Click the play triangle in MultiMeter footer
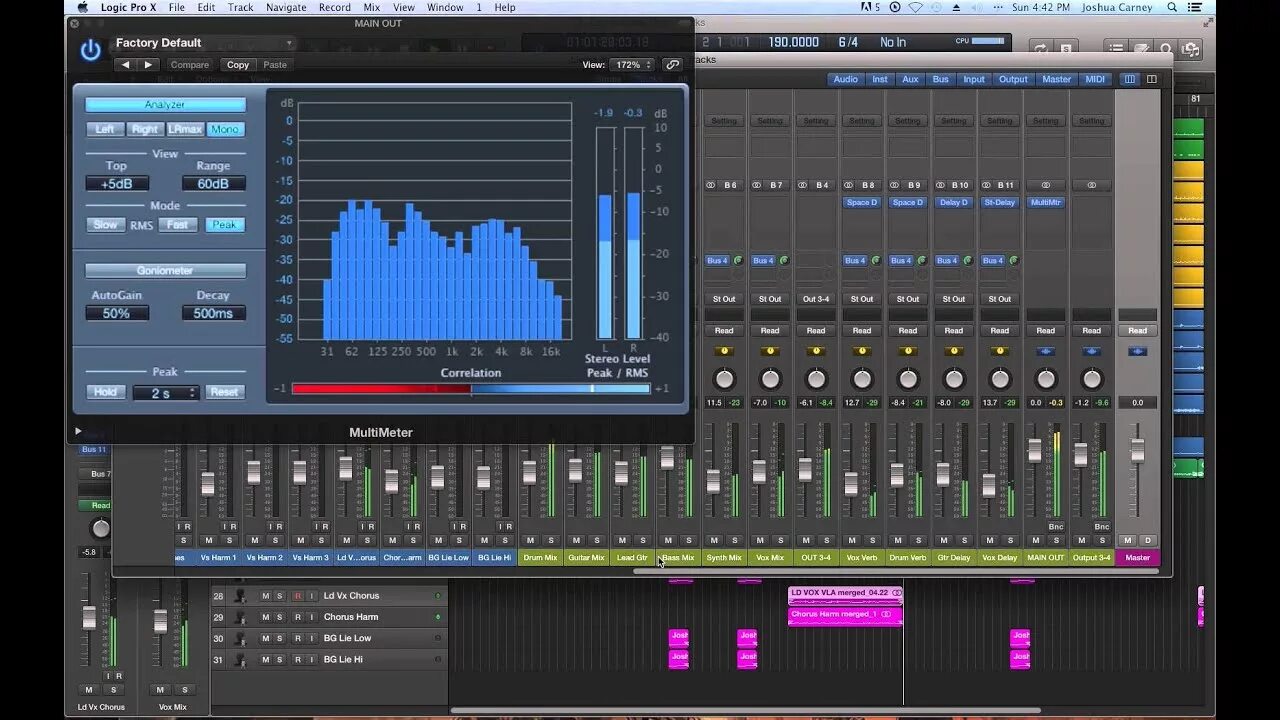 point(78,431)
